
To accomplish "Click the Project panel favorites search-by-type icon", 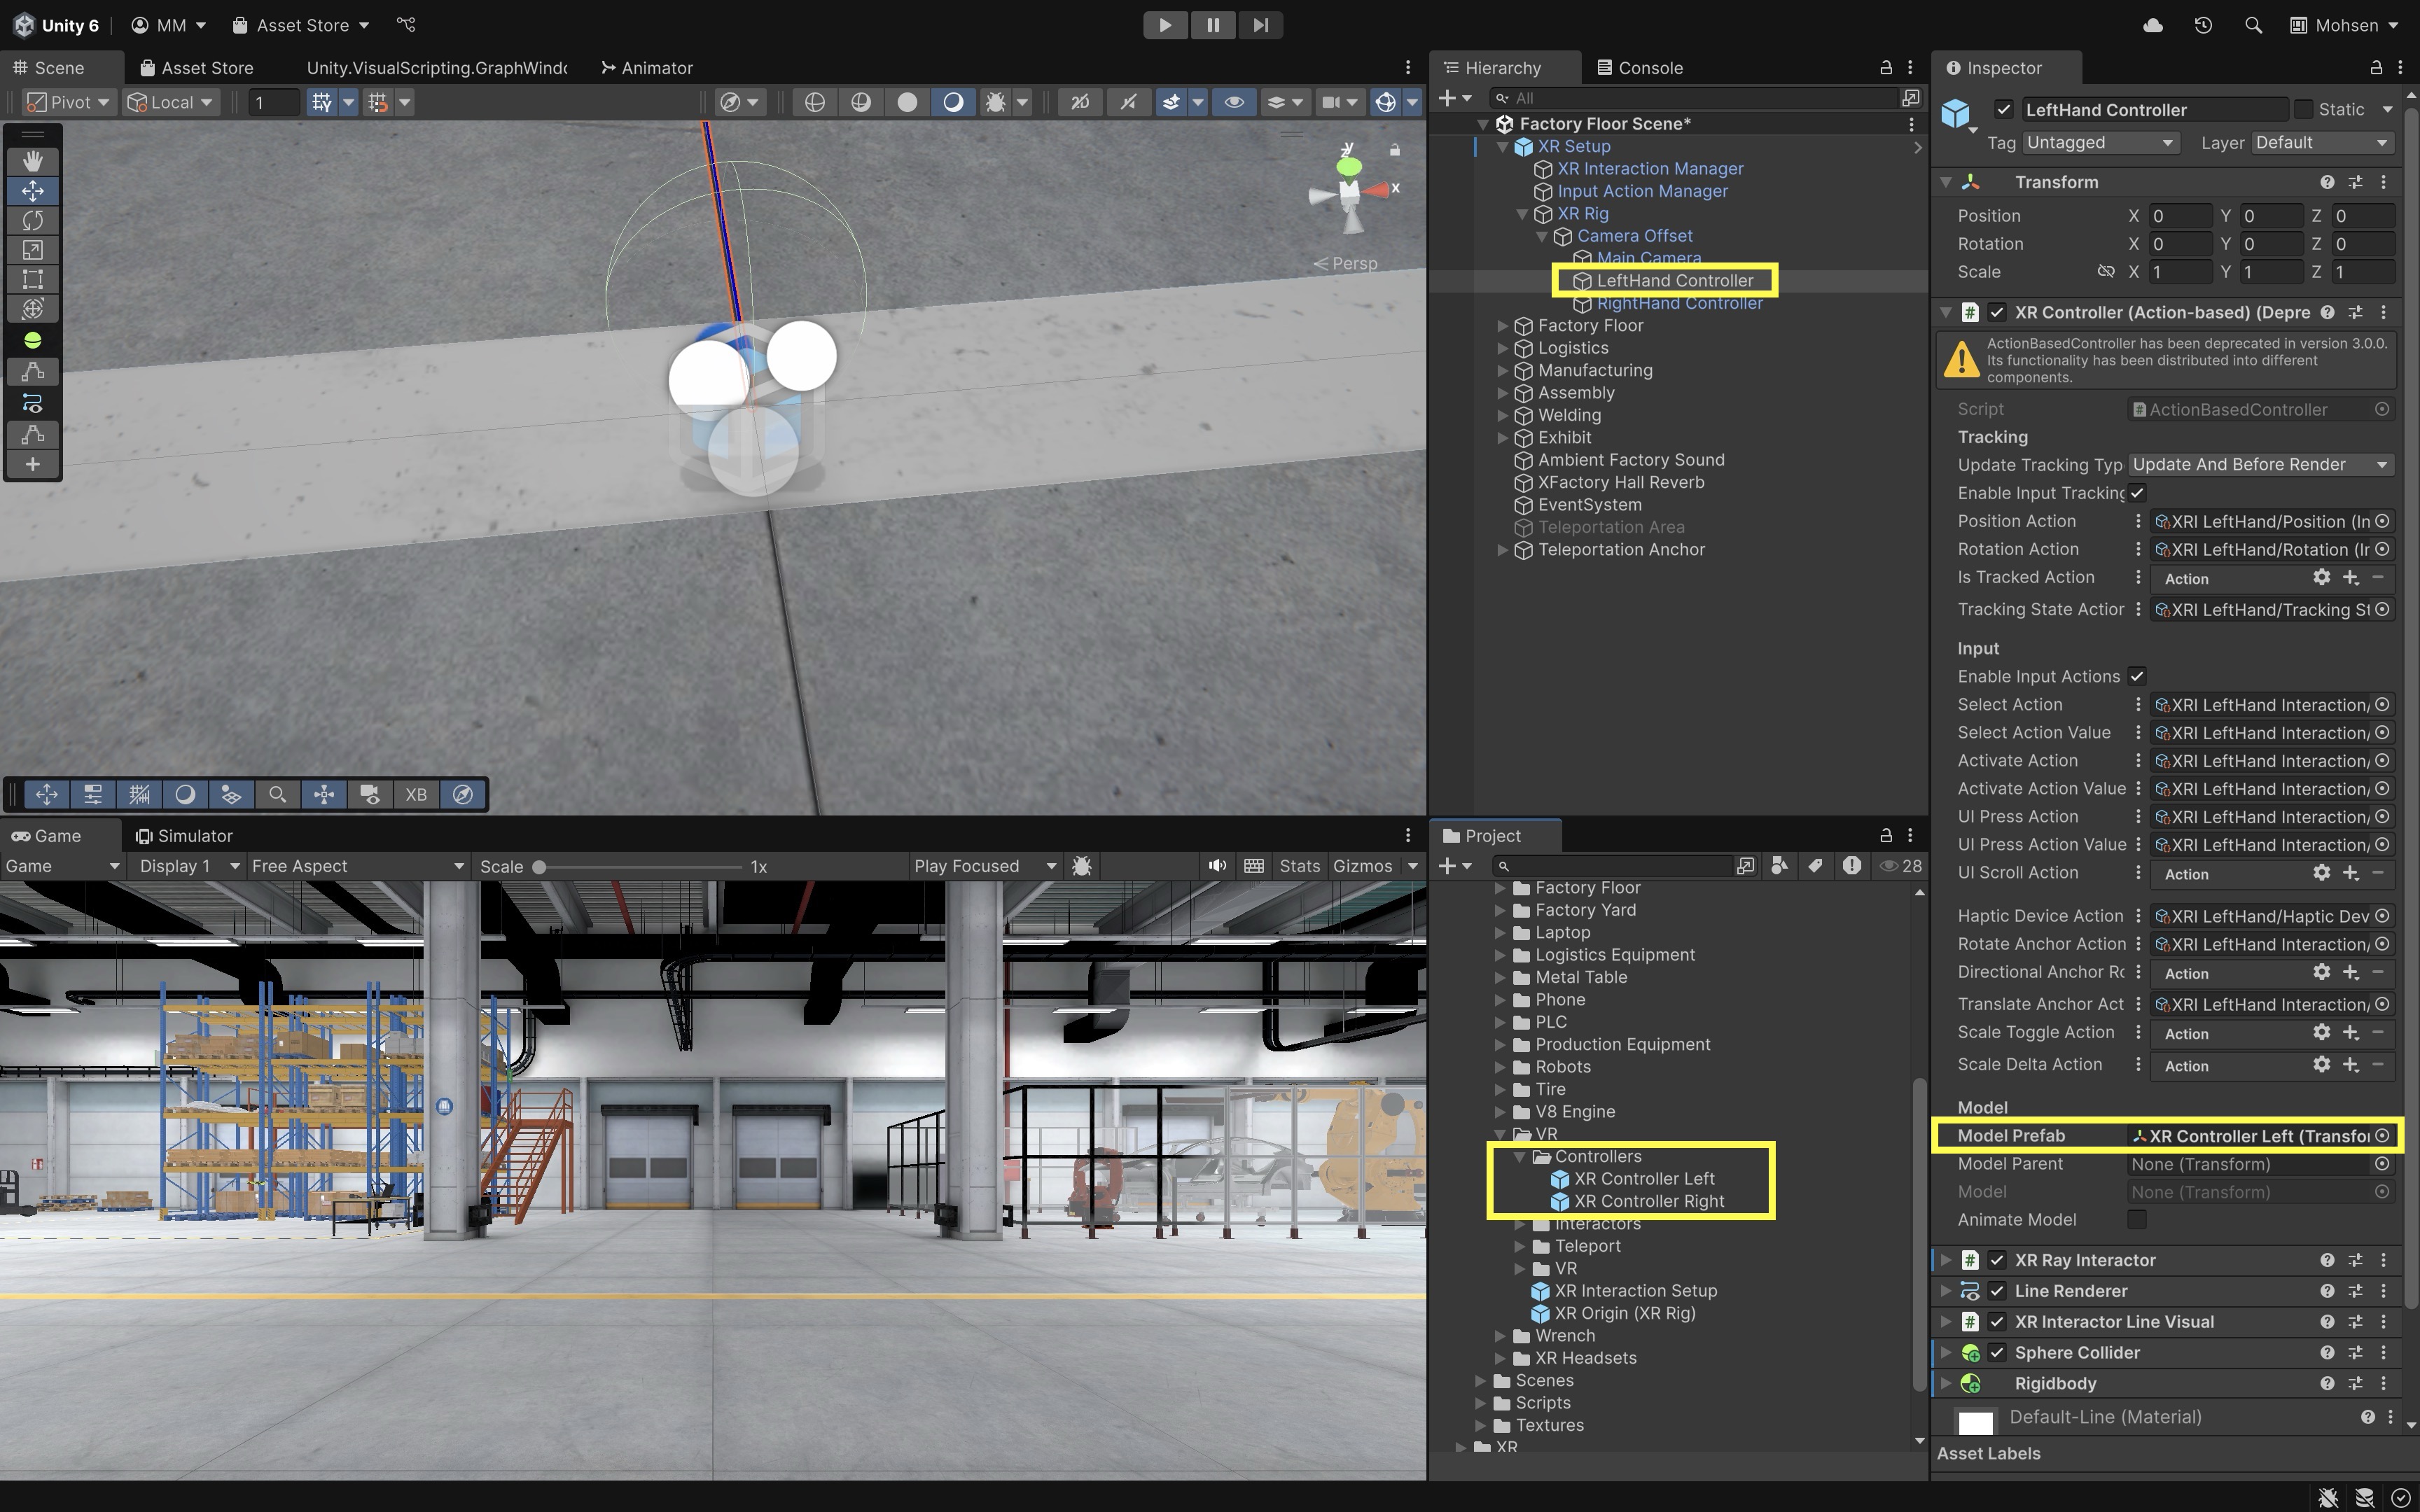I will pyautogui.click(x=1779, y=866).
